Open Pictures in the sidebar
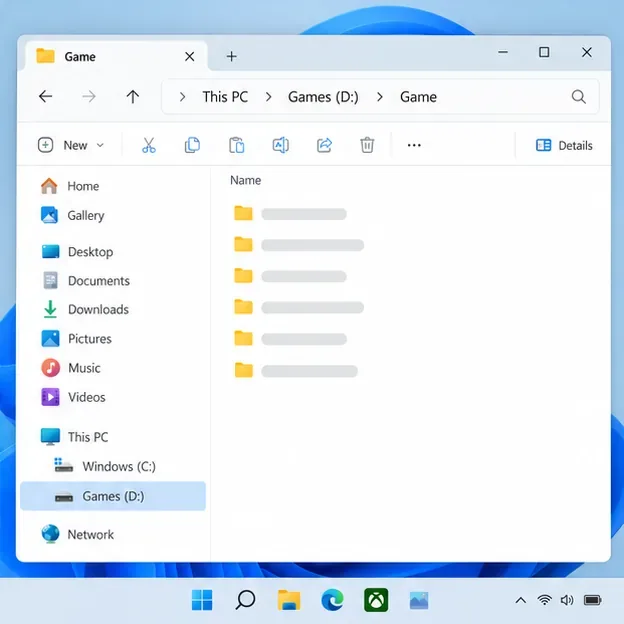624x624 pixels. (x=76, y=339)
